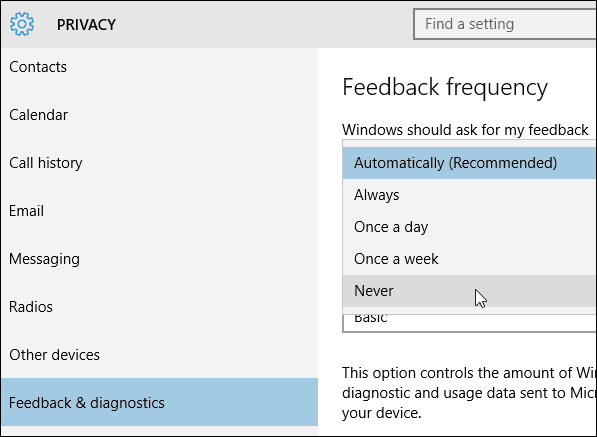Select Never in feedback frequency dropdown
This screenshot has width=597, height=437.
469,291
